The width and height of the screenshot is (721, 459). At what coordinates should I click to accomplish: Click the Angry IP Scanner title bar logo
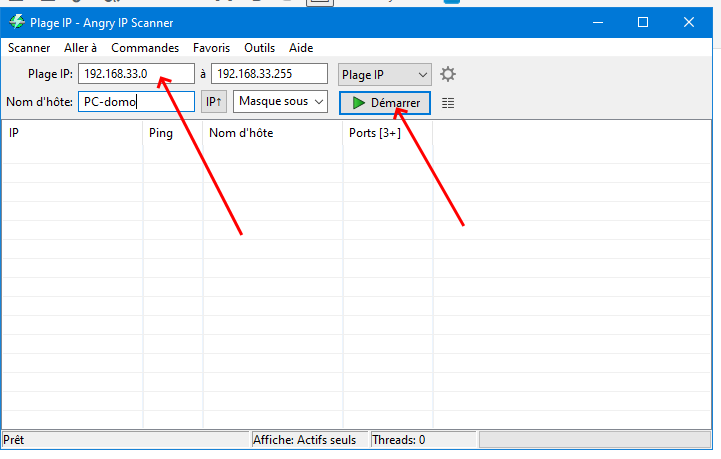click(17, 22)
